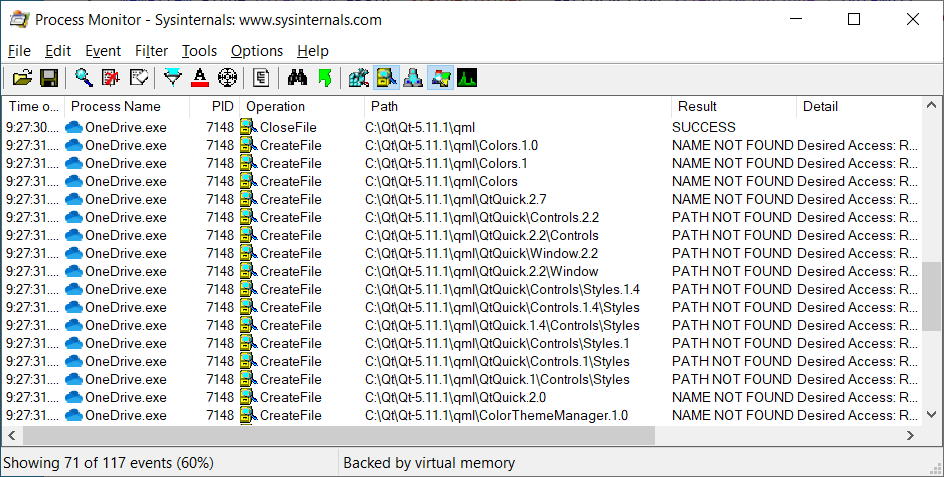This screenshot has height=477, width=944.
Task: Select the row with path ending qml\Colors
Action: point(462,181)
